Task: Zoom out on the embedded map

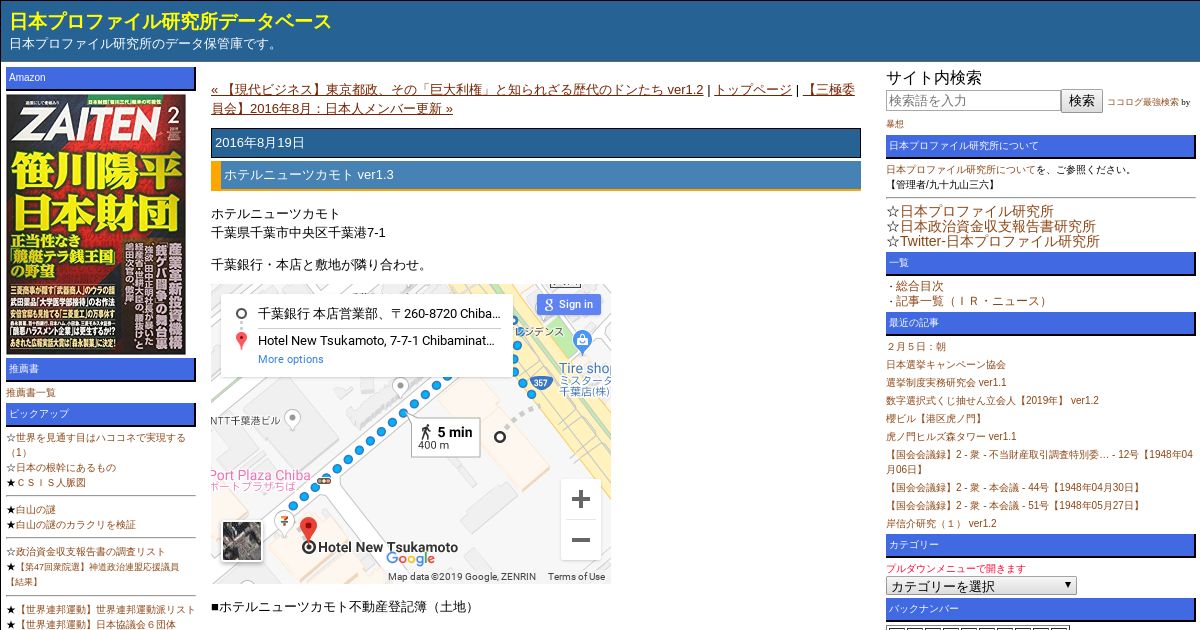Action: (x=580, y=540)
